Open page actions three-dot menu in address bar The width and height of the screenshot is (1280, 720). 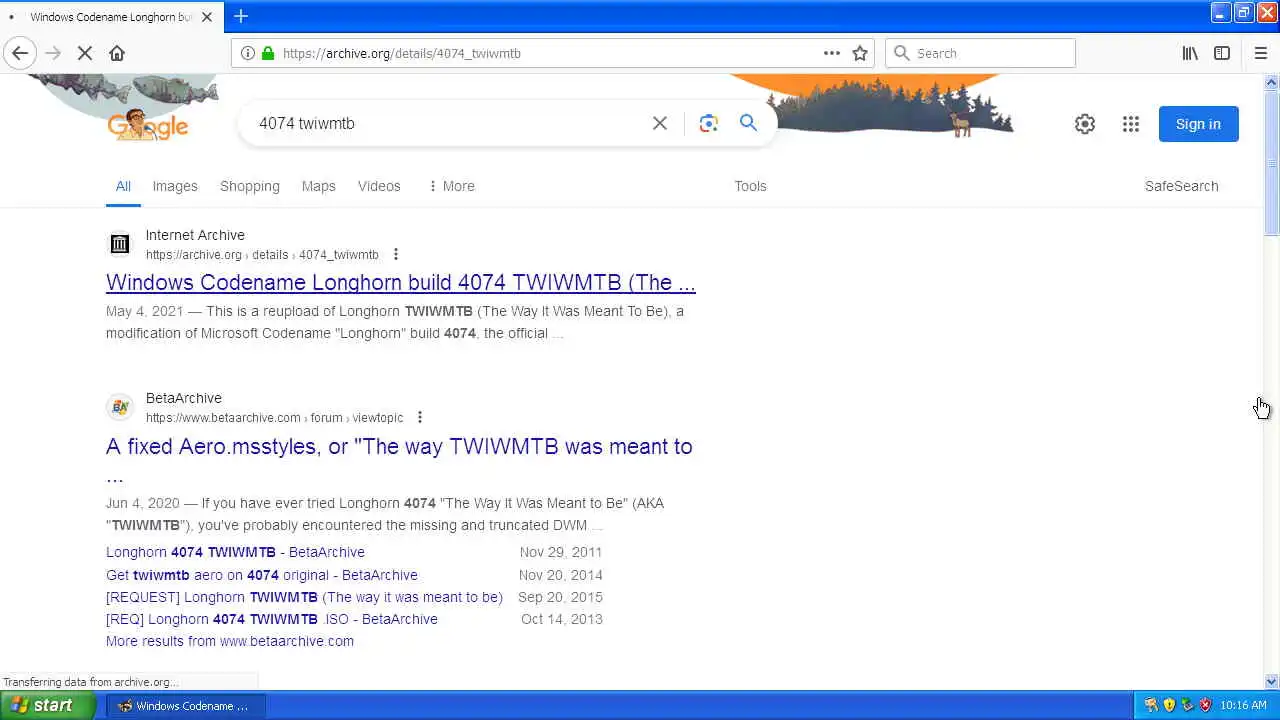pyautogui.click(x=832, y=53)
